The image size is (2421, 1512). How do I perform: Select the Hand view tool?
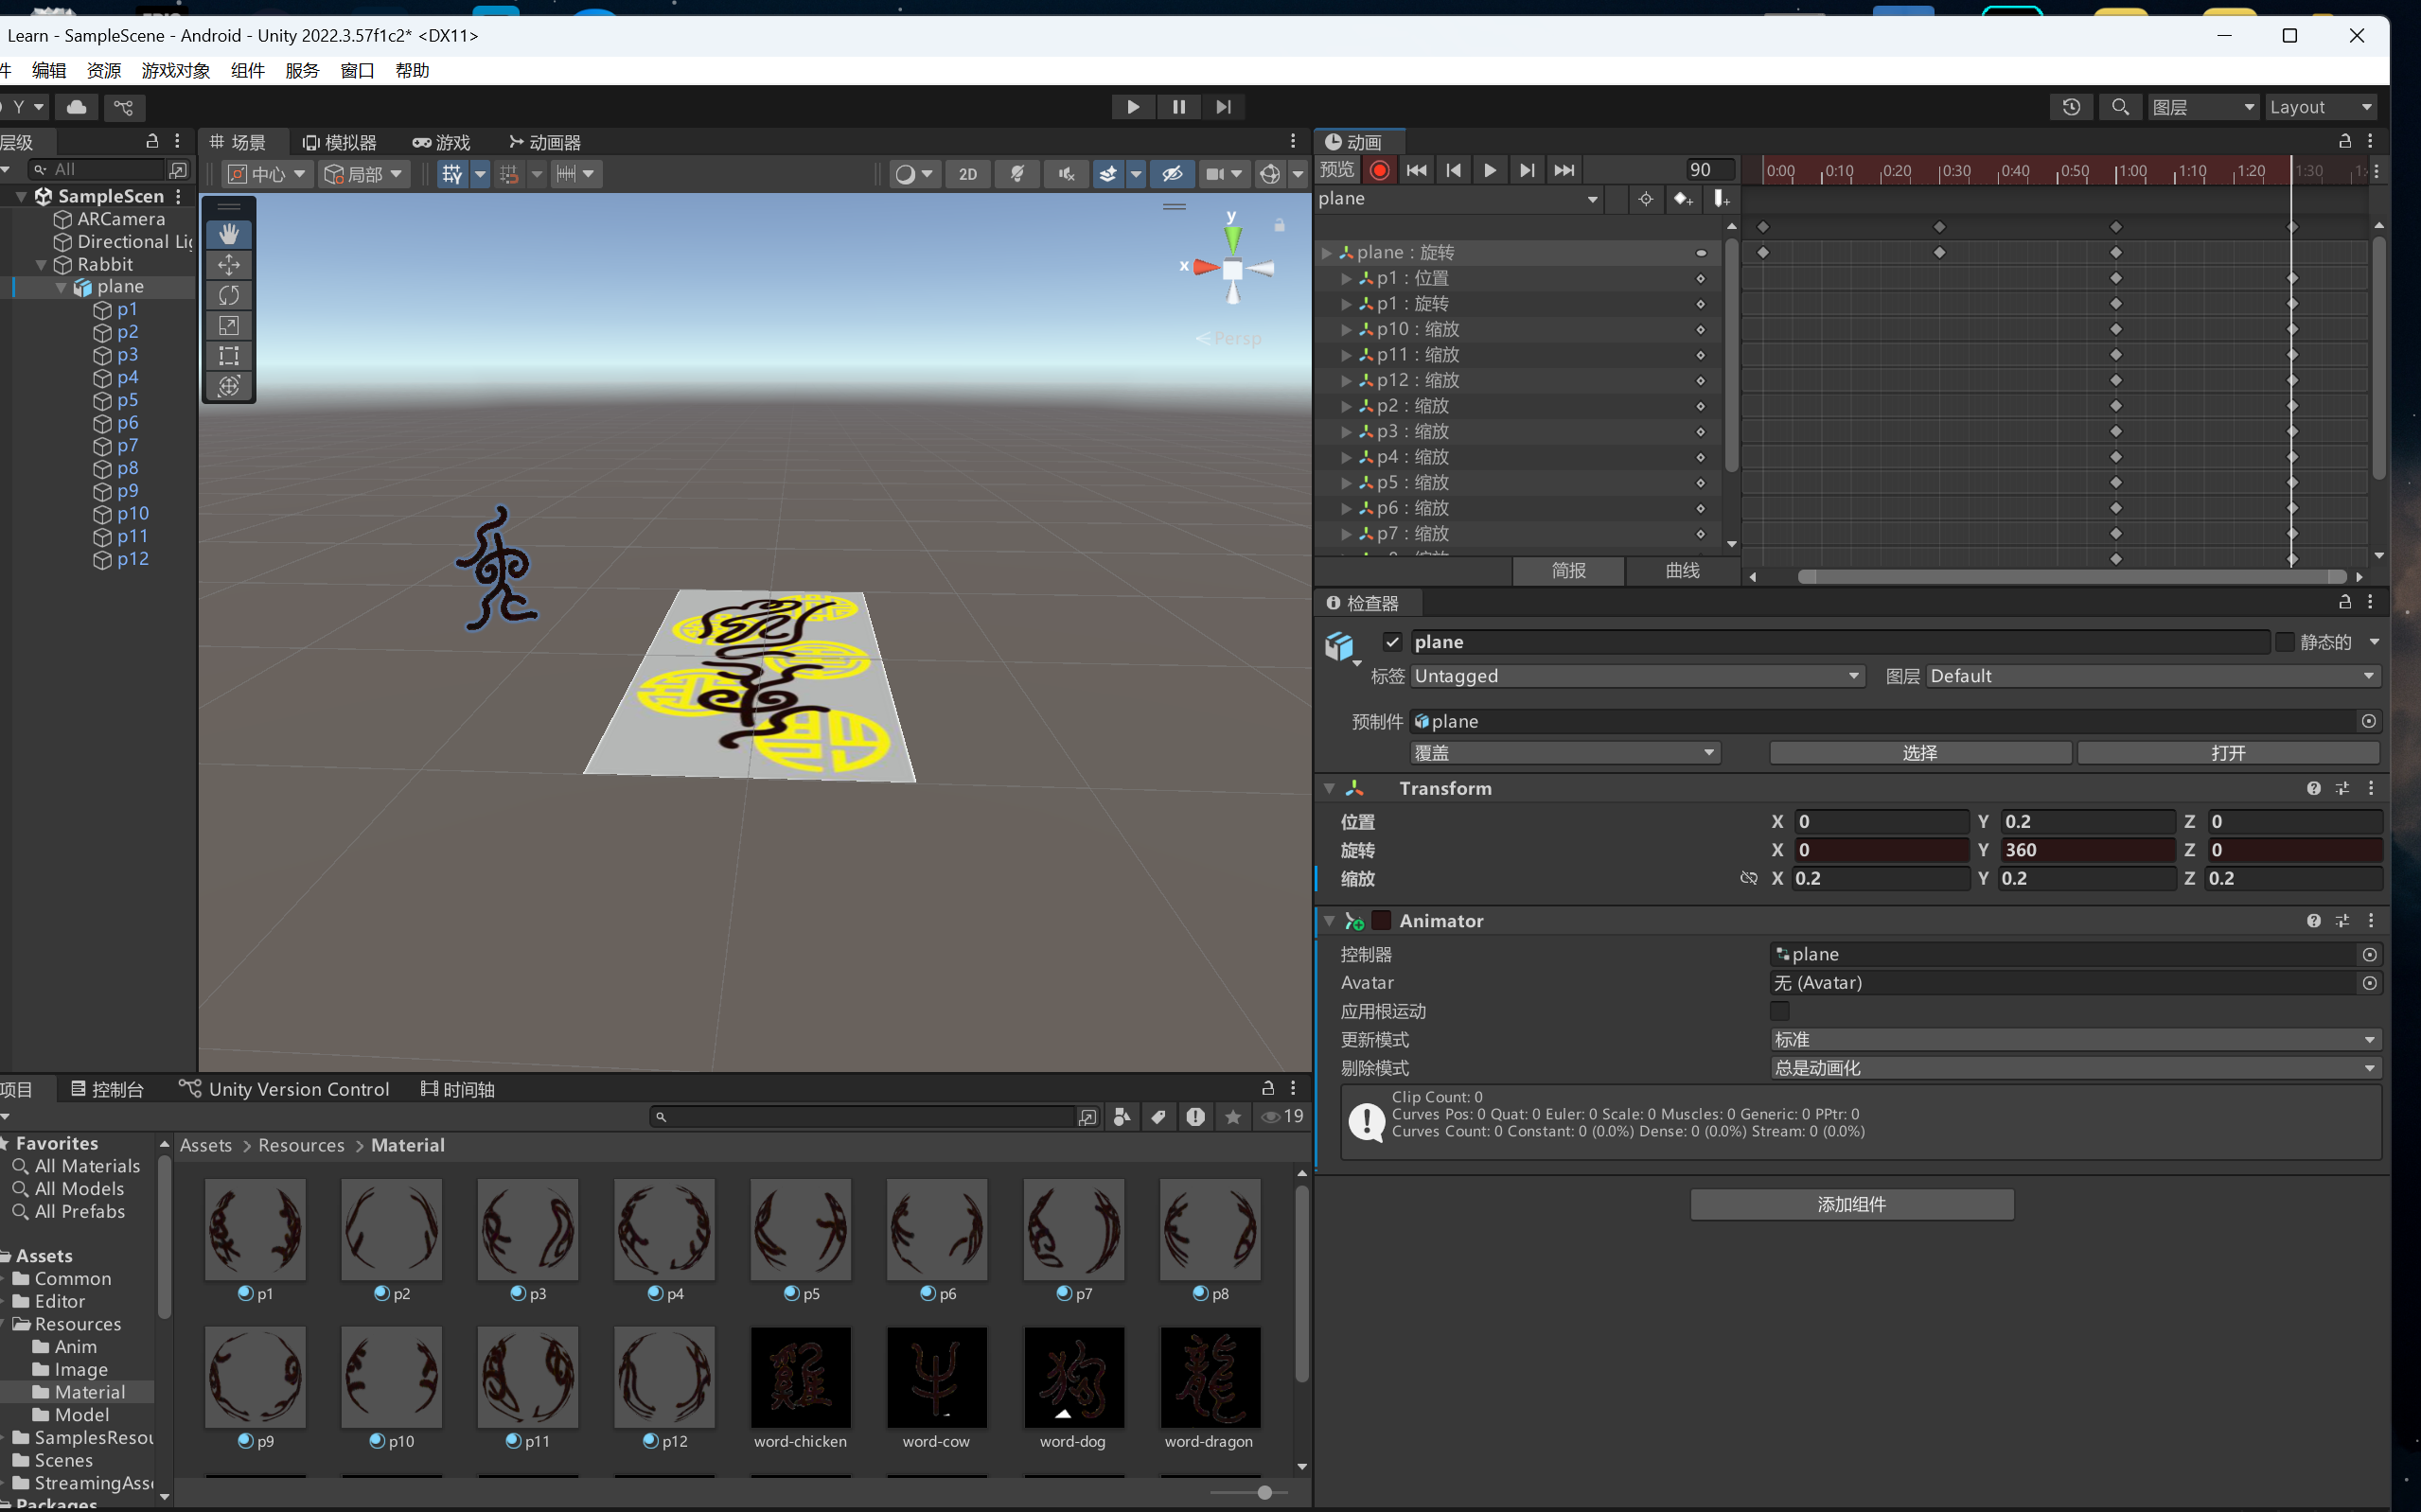(x=229, y=234)
